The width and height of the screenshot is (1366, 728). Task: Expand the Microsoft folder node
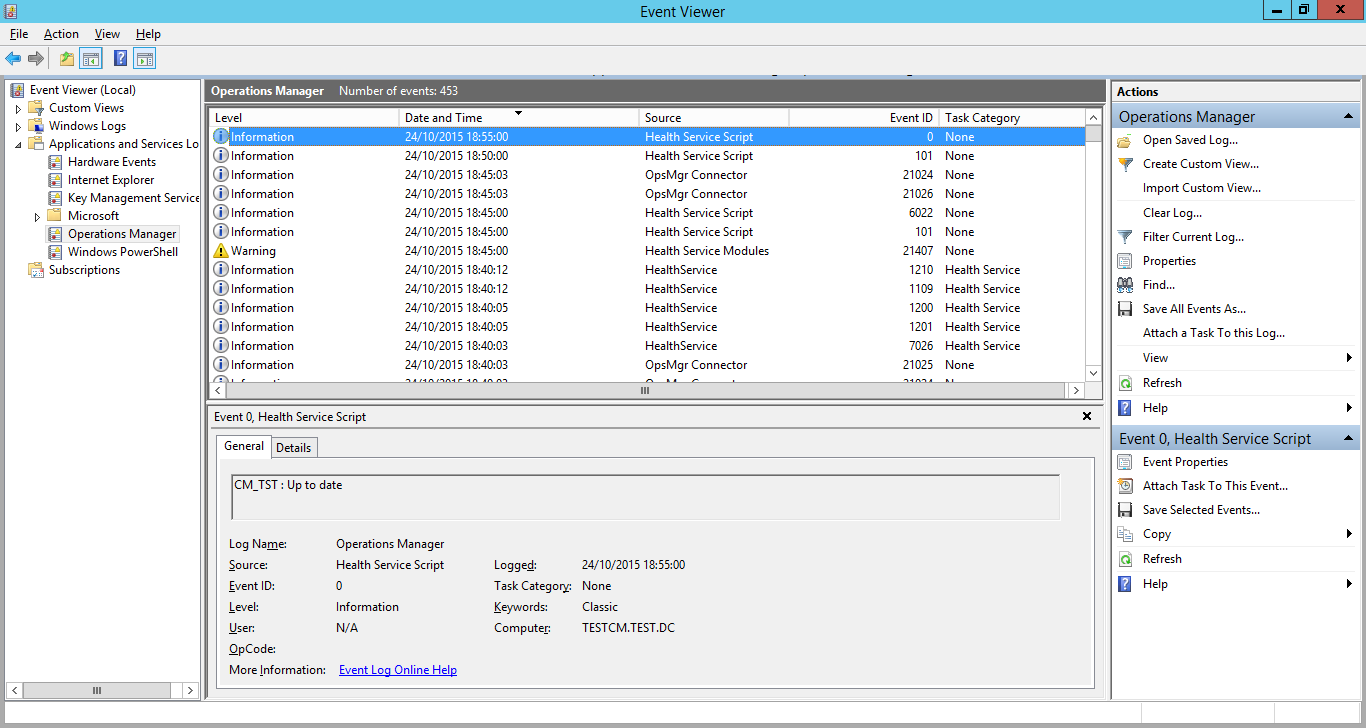[x=37, y=216]
